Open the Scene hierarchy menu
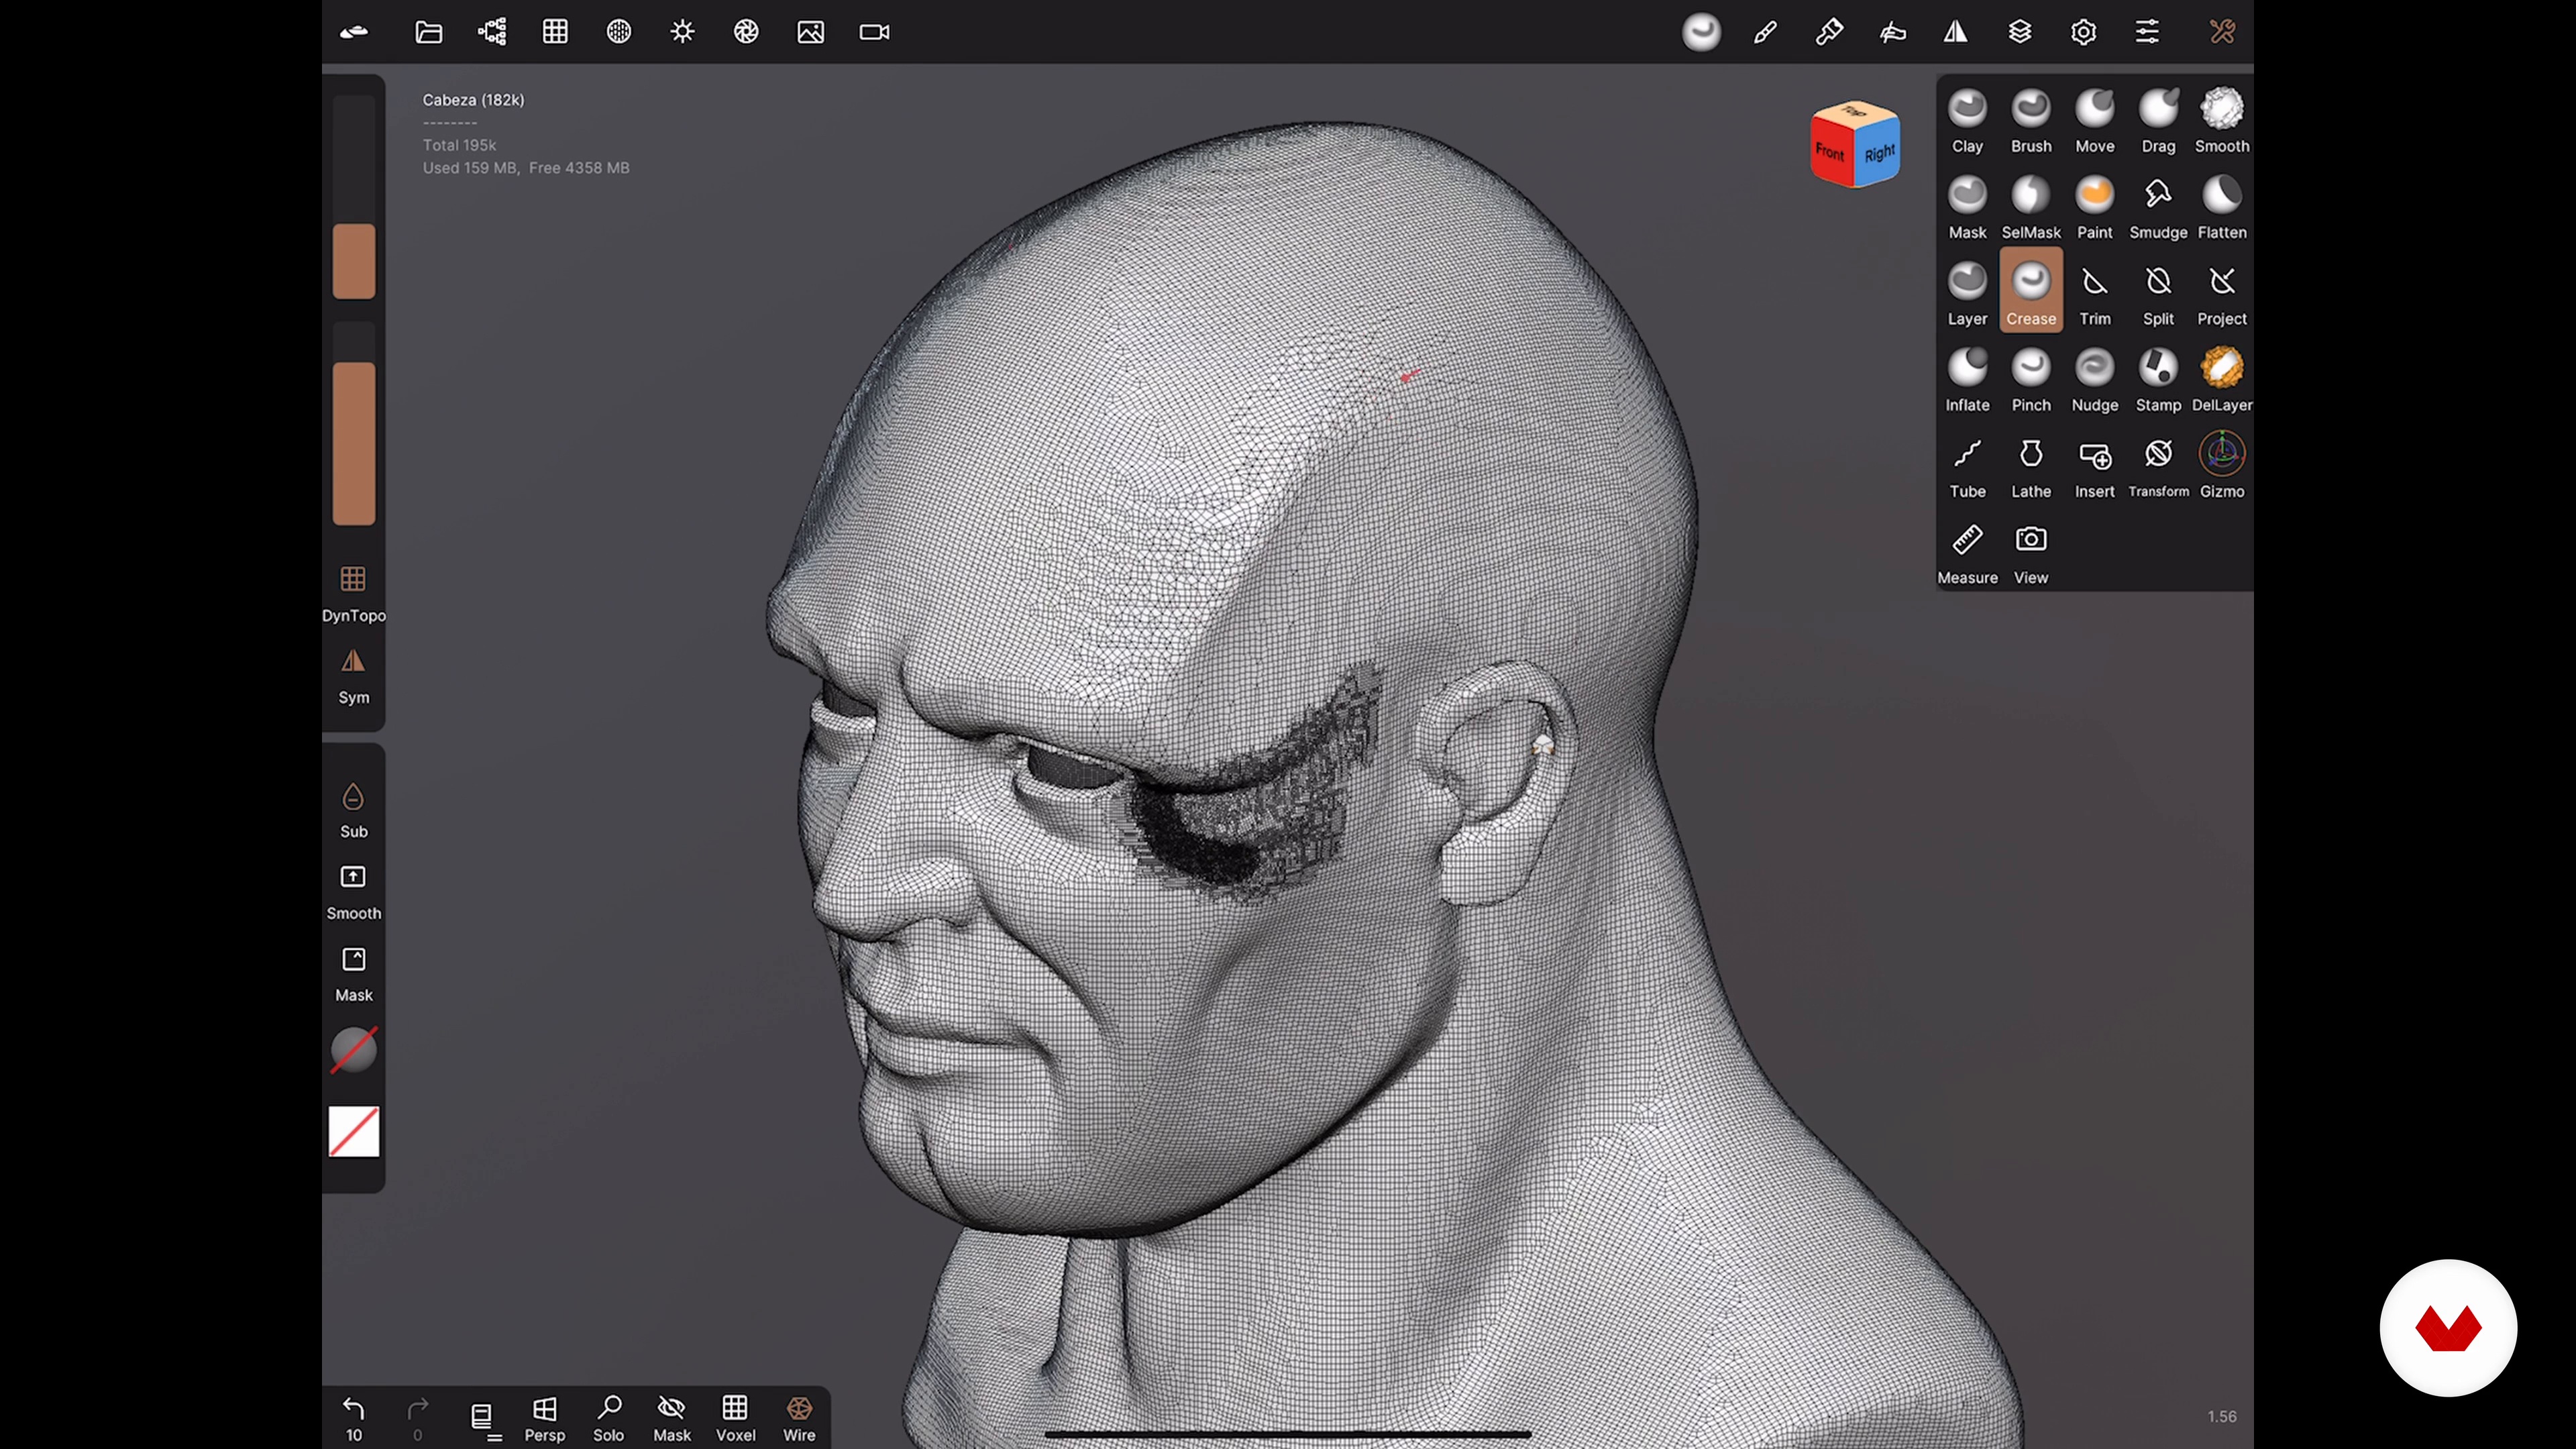Viewport: 2576px width, 1449px height. (492, 32)
